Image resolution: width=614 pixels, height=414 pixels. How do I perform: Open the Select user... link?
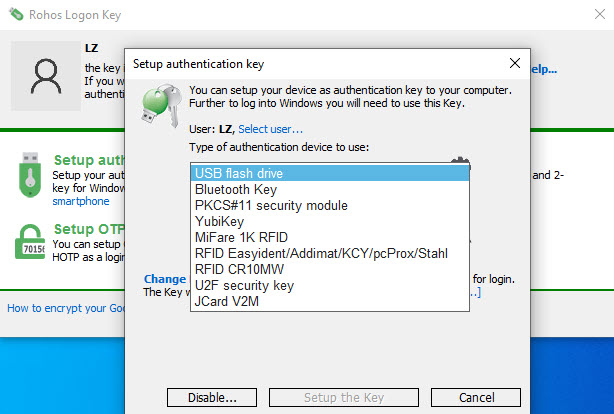pos(271,129)
